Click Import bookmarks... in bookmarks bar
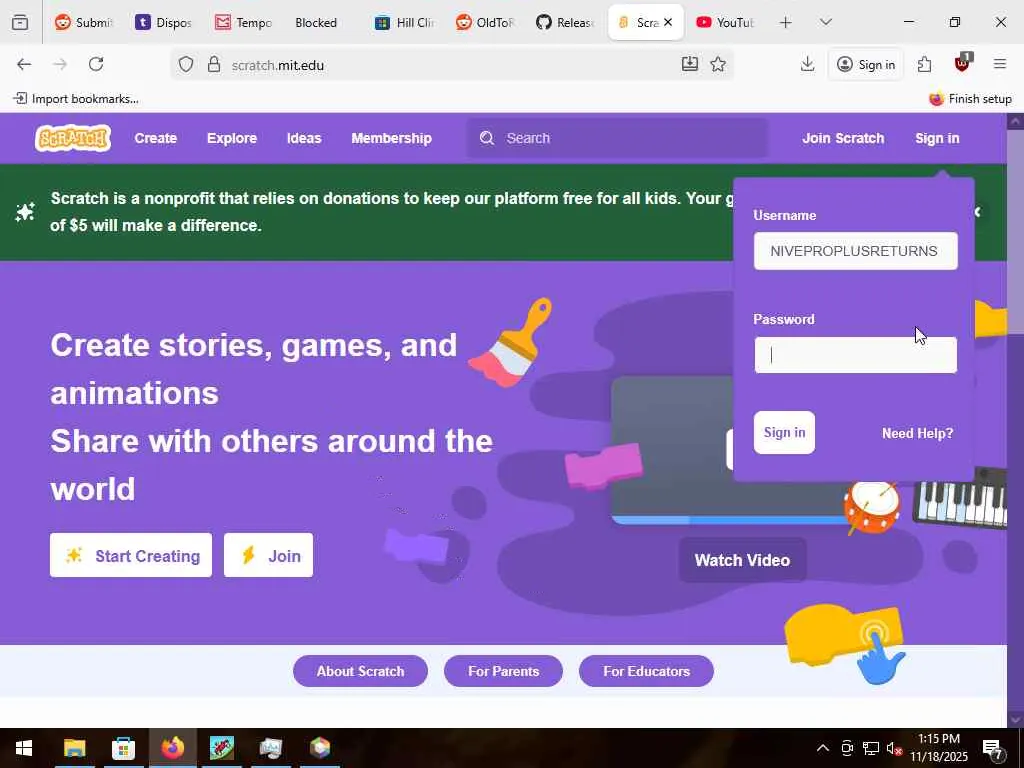This screenshot has height=768, width=1024. 76,99
